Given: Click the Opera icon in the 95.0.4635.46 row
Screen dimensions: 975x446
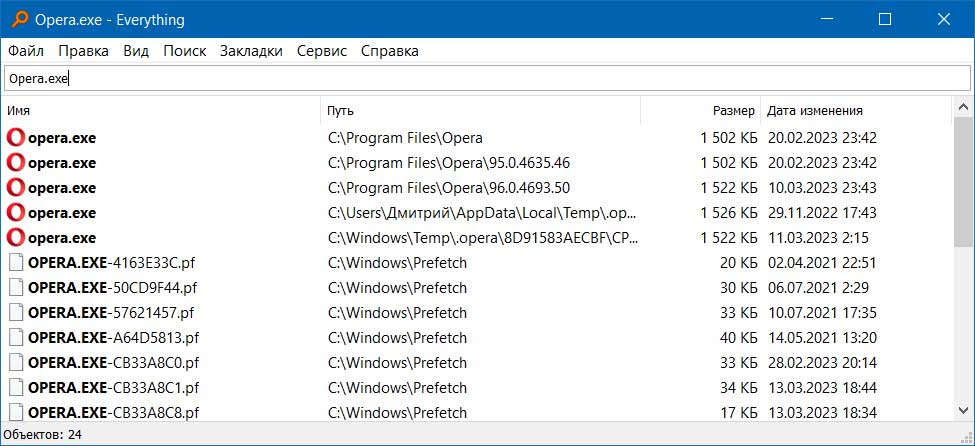Looking at the screenshot, I should [x=16, y=163].
